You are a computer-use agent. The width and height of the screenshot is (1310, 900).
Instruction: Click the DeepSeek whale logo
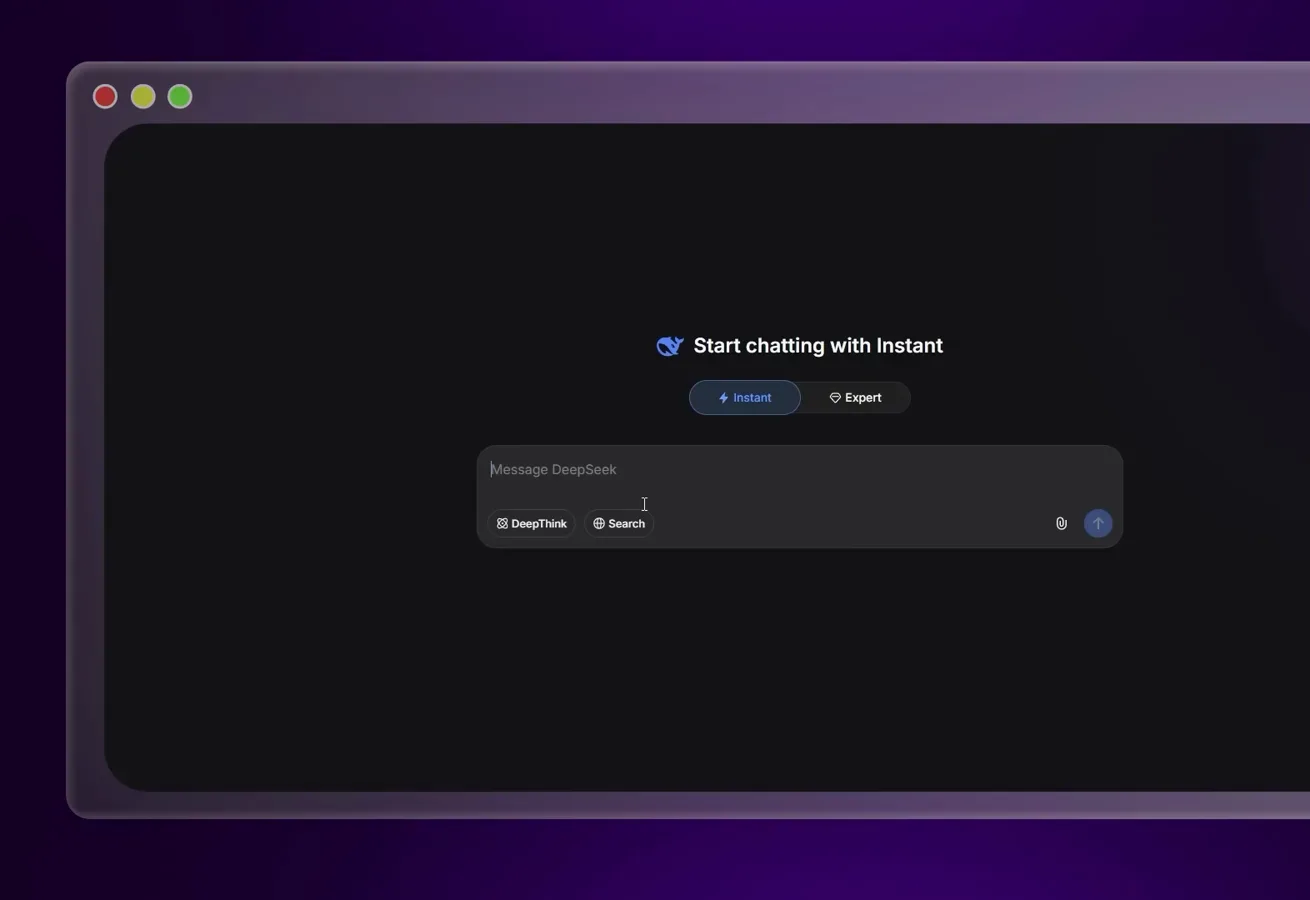[669, 346]
